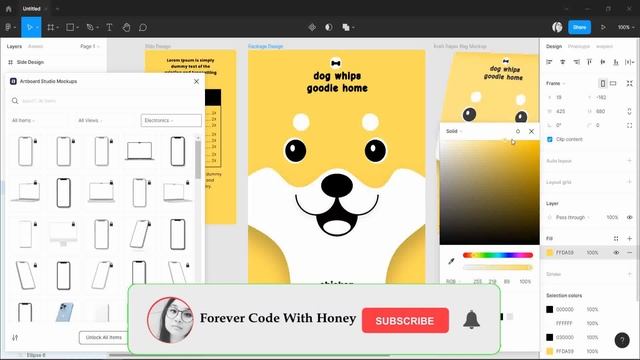Switch to the Assets tab
Image resolution: width=640 pixels, height=360 pixels.
(36, 46)
